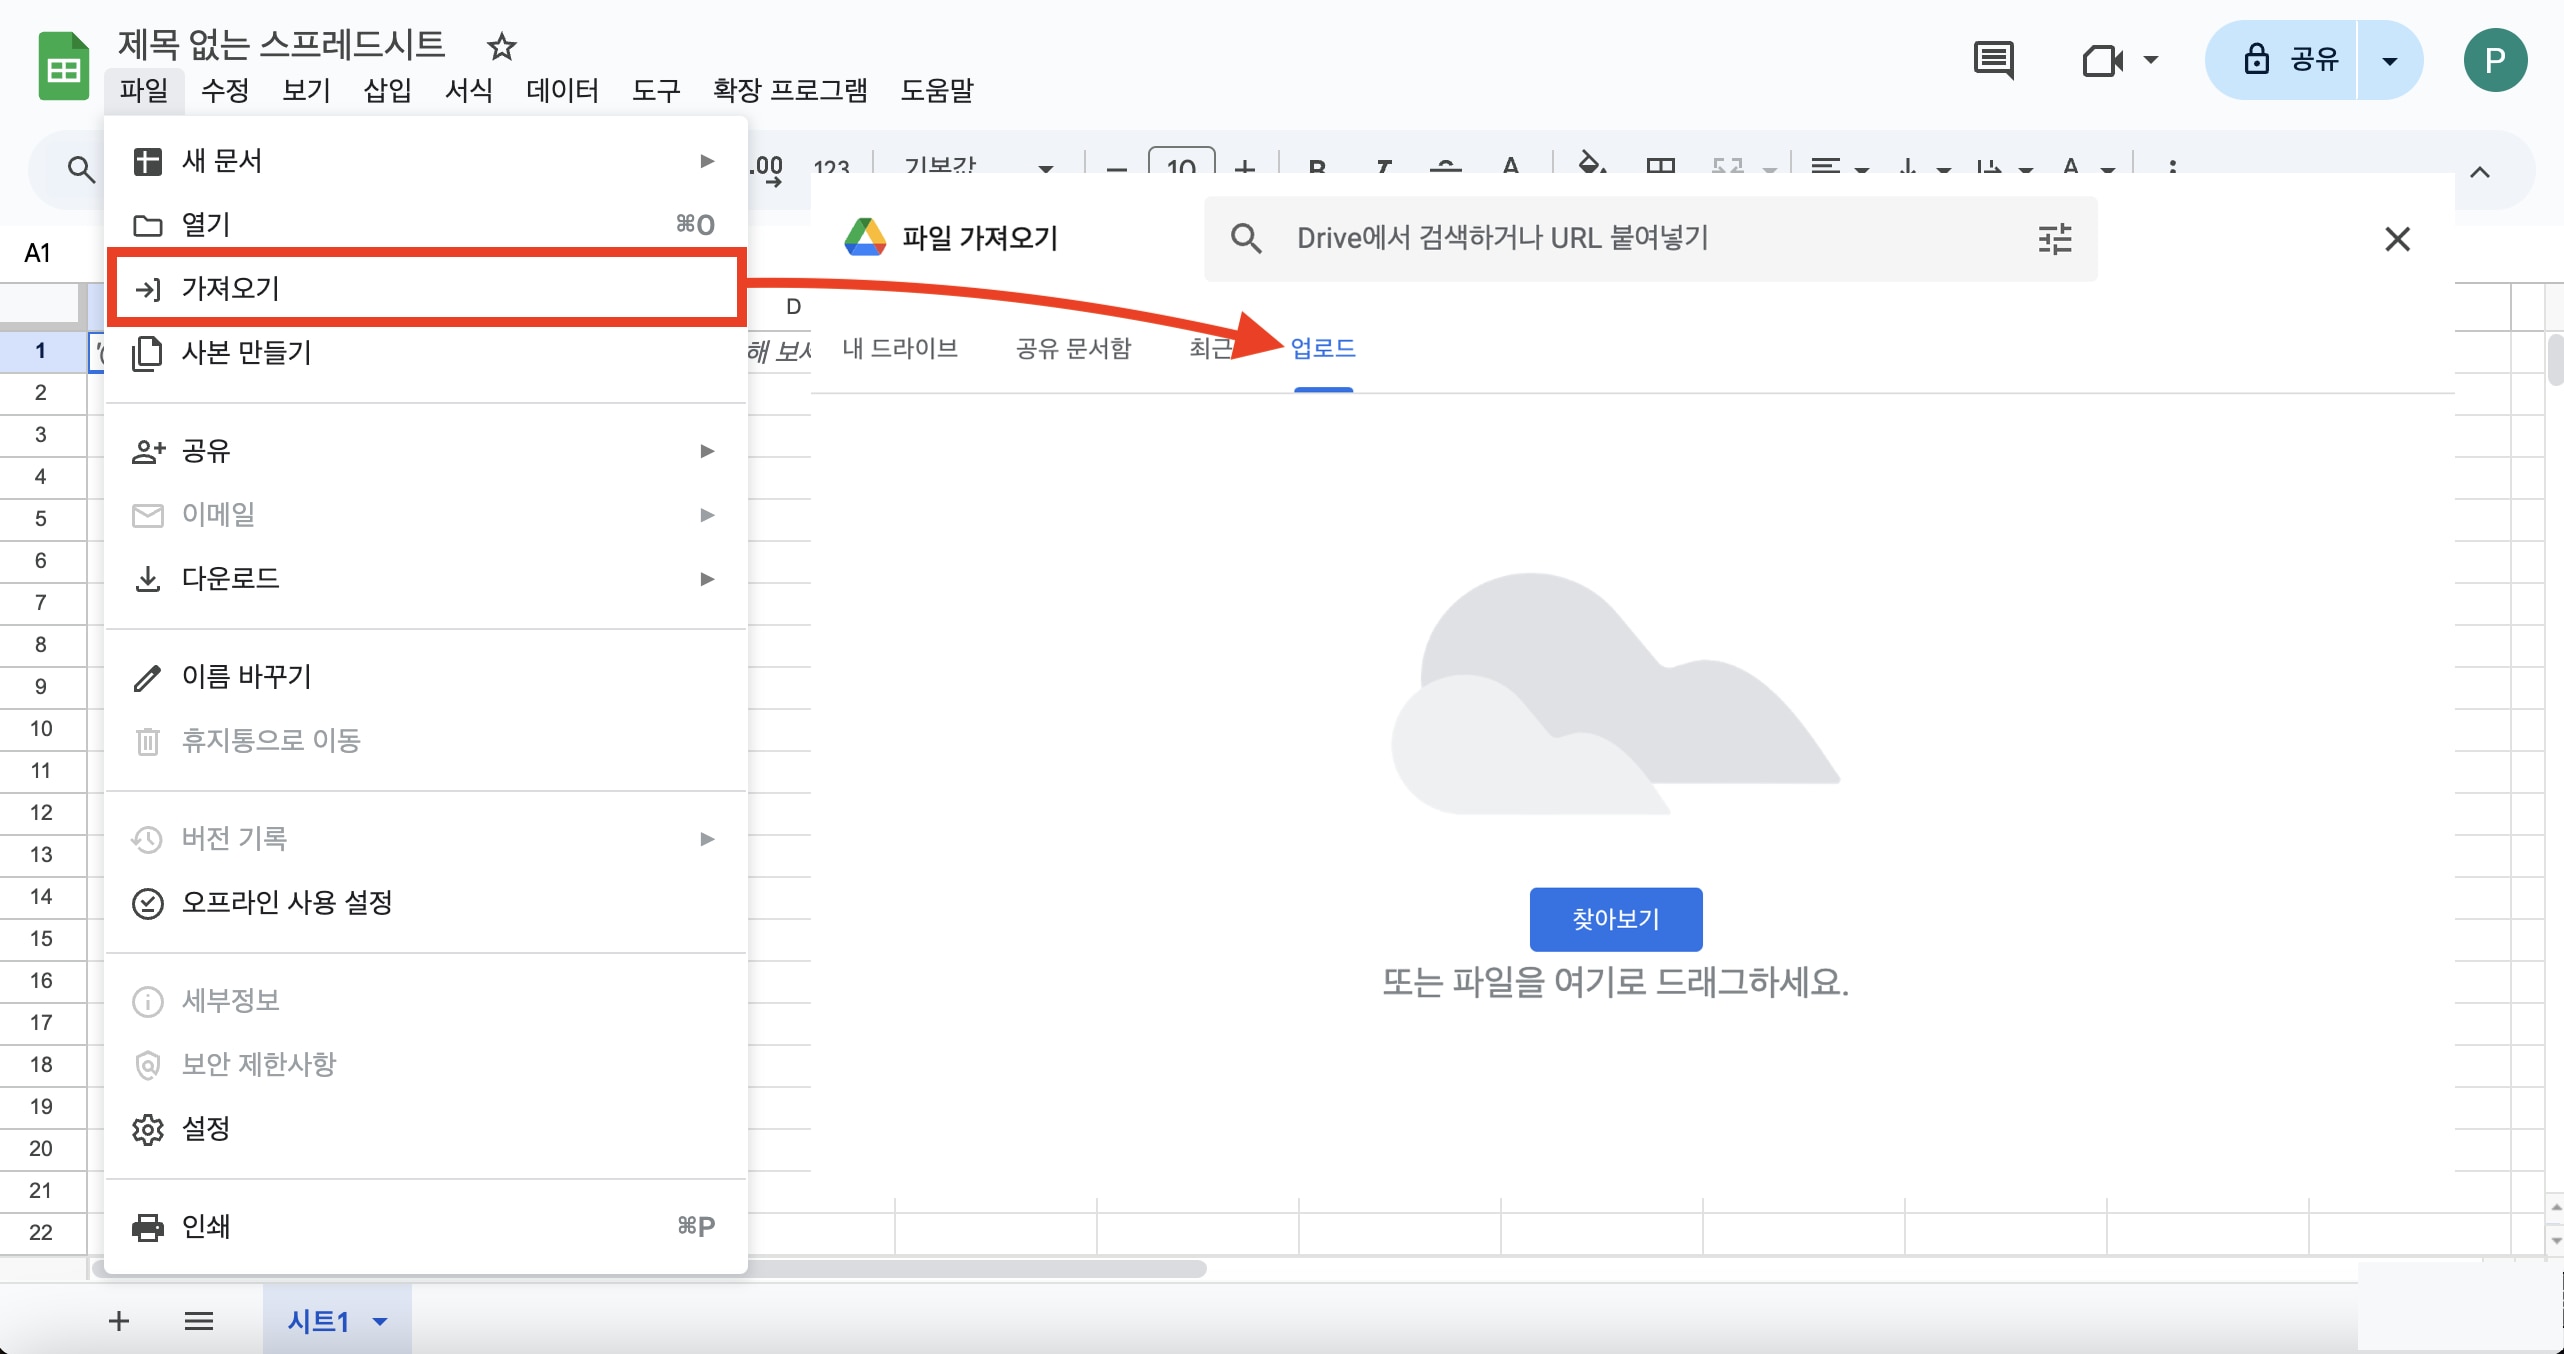
Task: Open the 파일 menu
Action: (x=144, y=90)
